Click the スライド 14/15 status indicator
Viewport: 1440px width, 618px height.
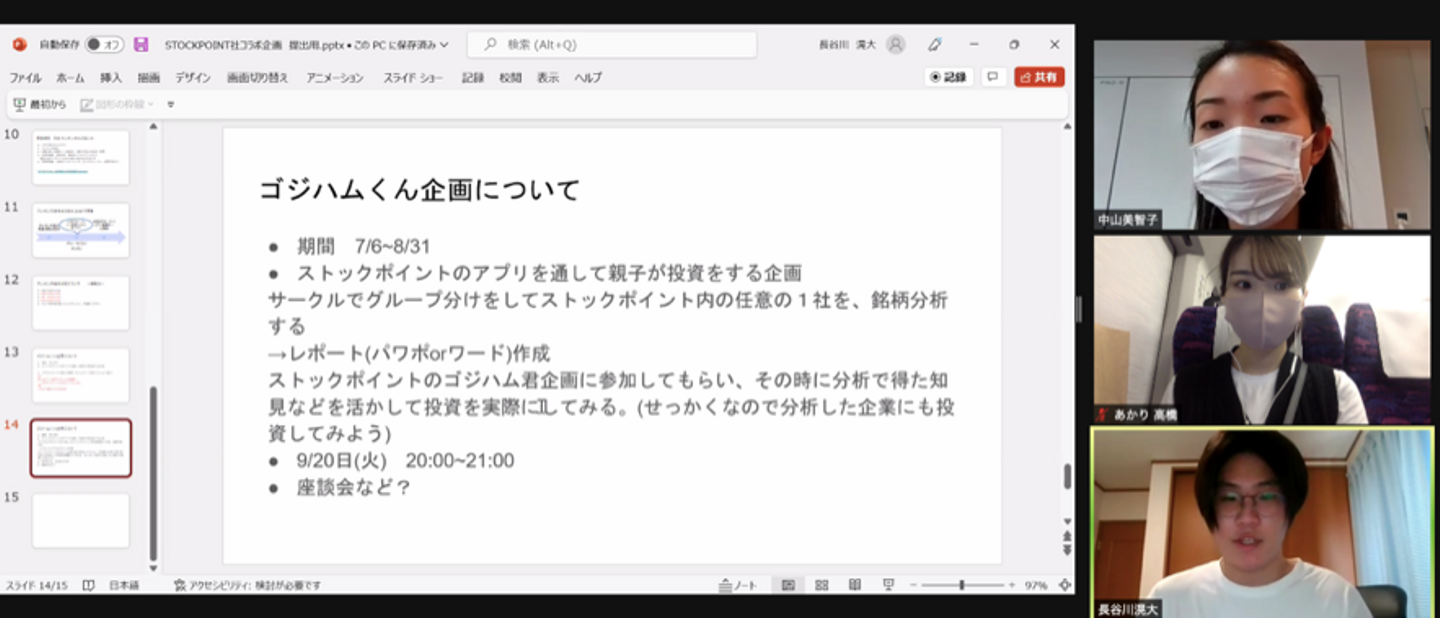[x=37, y=585]
